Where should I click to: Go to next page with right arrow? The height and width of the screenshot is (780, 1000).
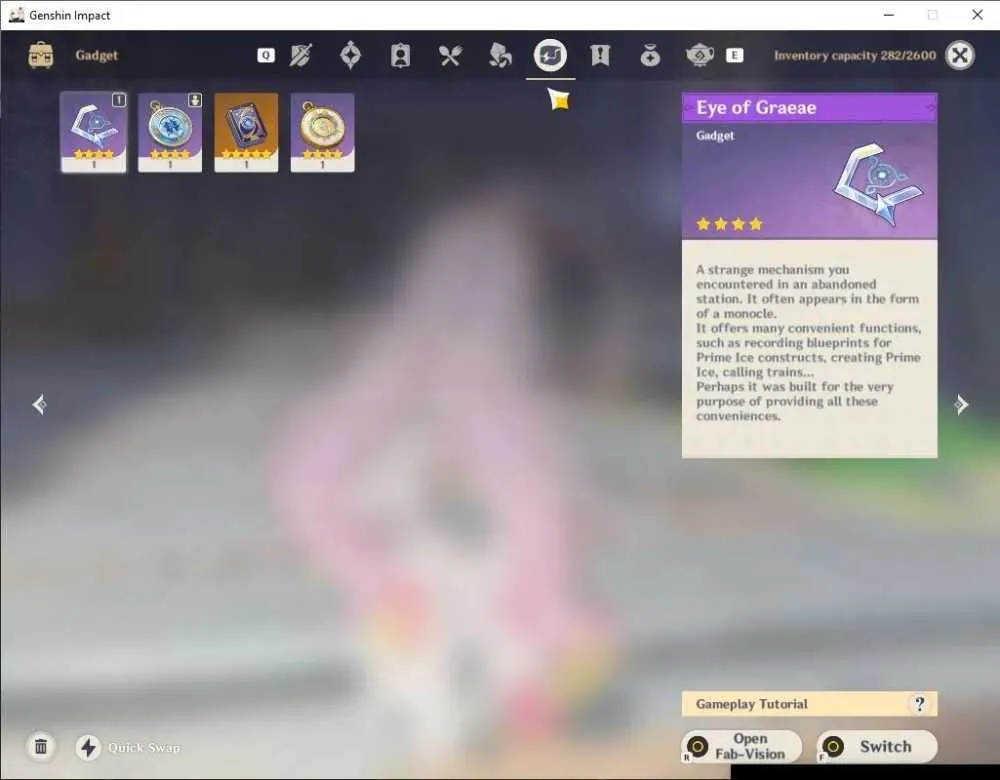pos(960,404)
